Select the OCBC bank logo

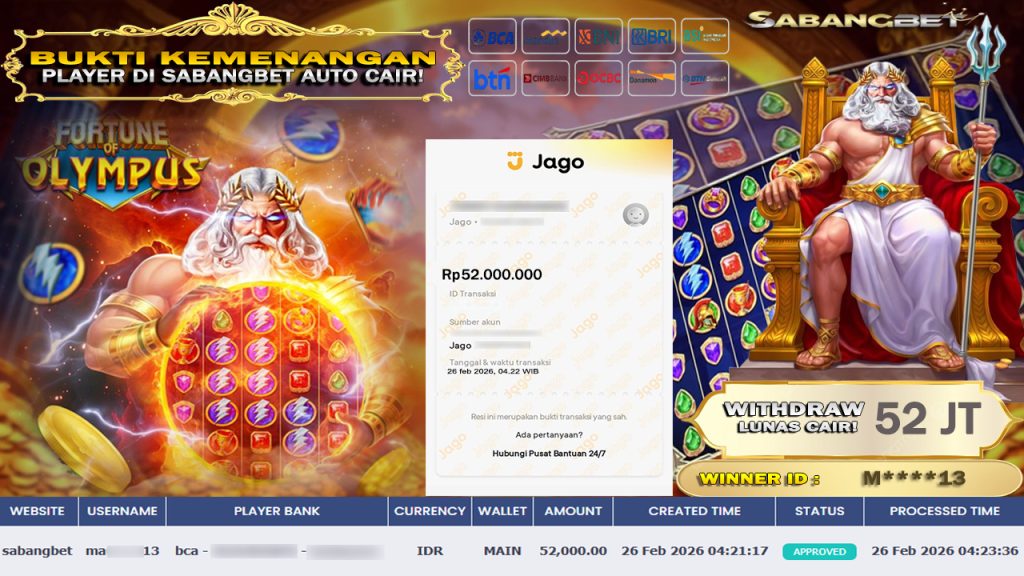point(598,78)
